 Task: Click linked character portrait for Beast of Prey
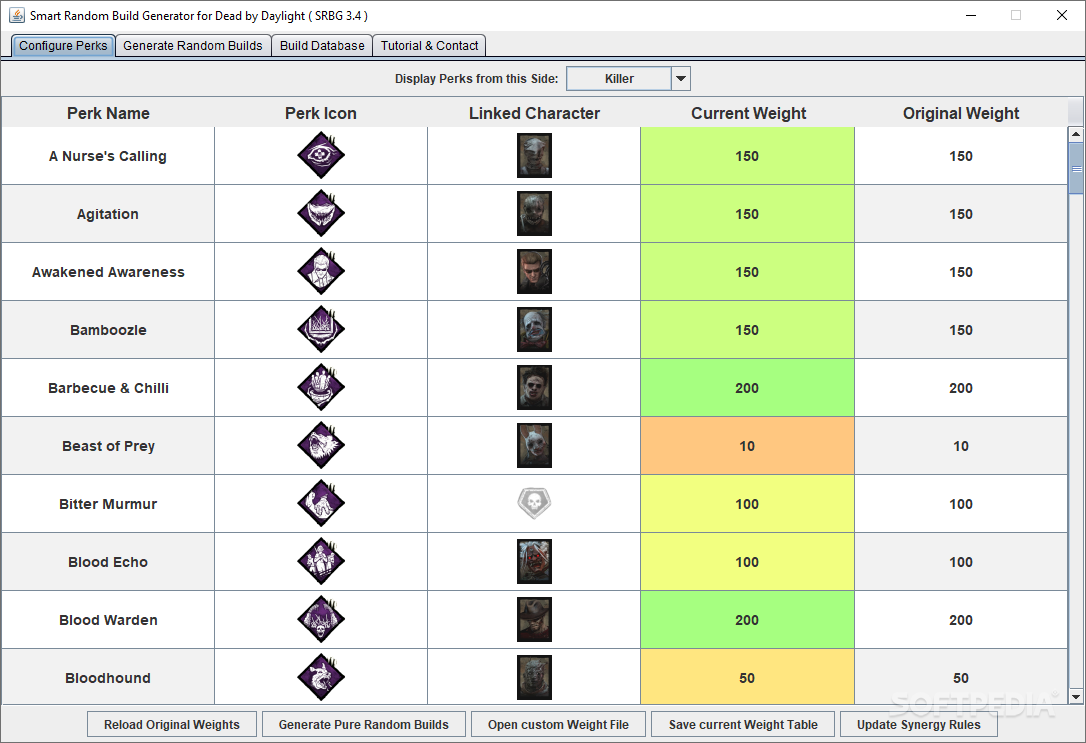(x=534, y=446)
